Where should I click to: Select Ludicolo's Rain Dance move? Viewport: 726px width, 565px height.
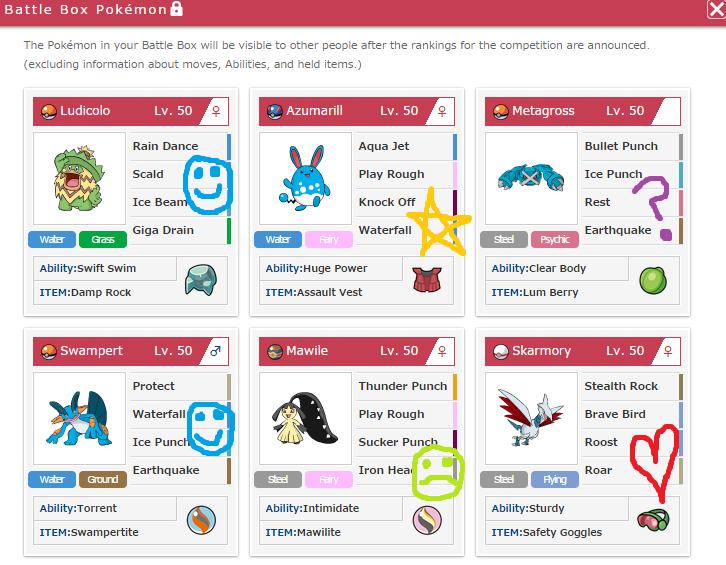pos(180,146)
